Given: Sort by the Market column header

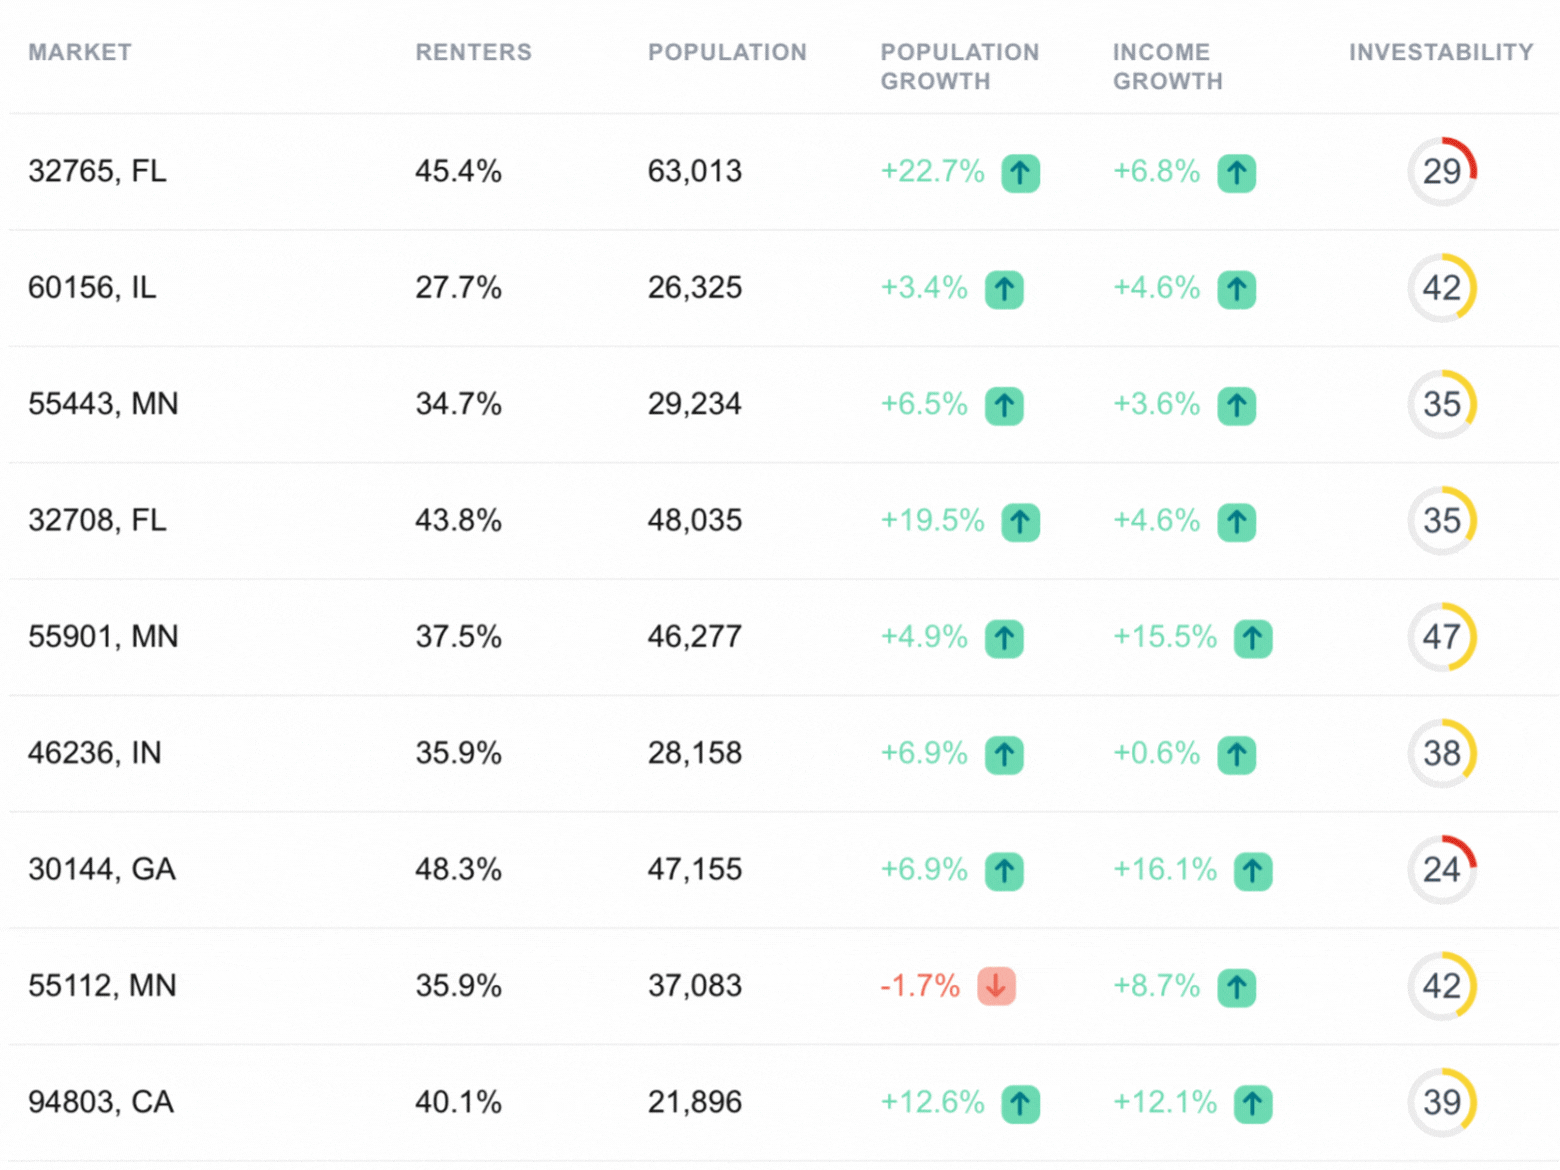Looking at the screenshot, I should pos(80,52).
